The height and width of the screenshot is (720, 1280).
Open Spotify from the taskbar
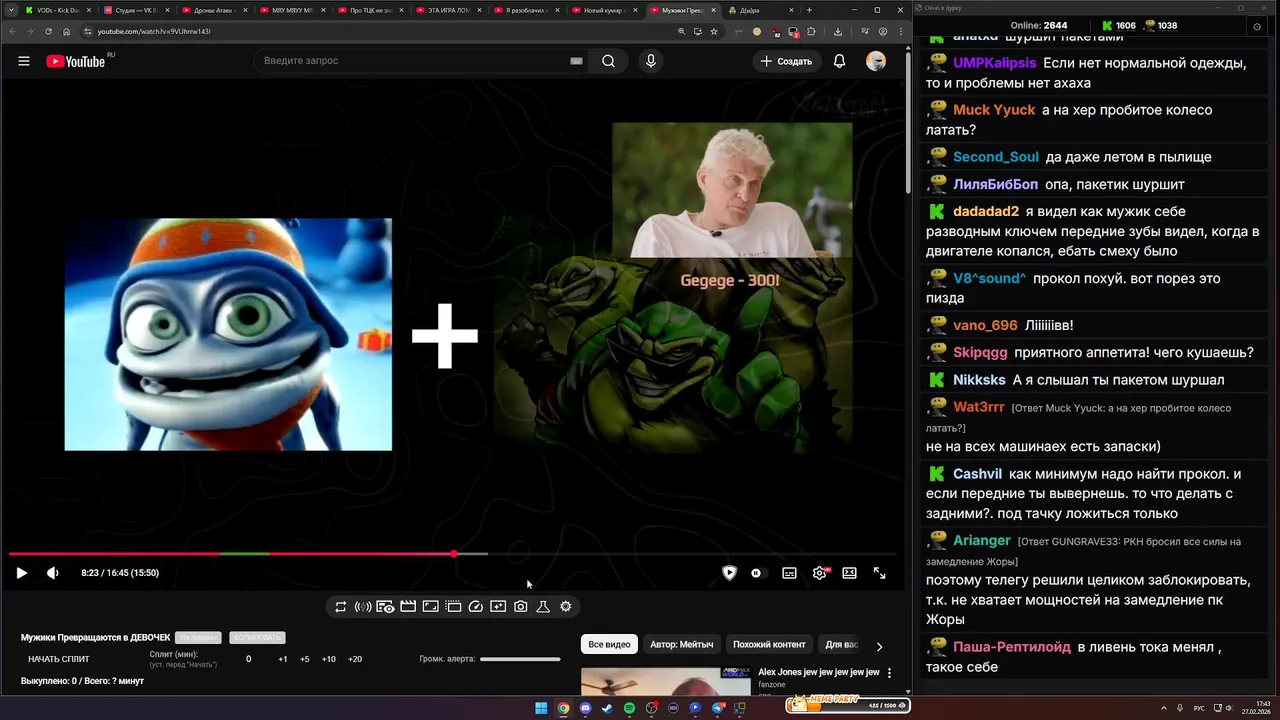coord(629,708)
